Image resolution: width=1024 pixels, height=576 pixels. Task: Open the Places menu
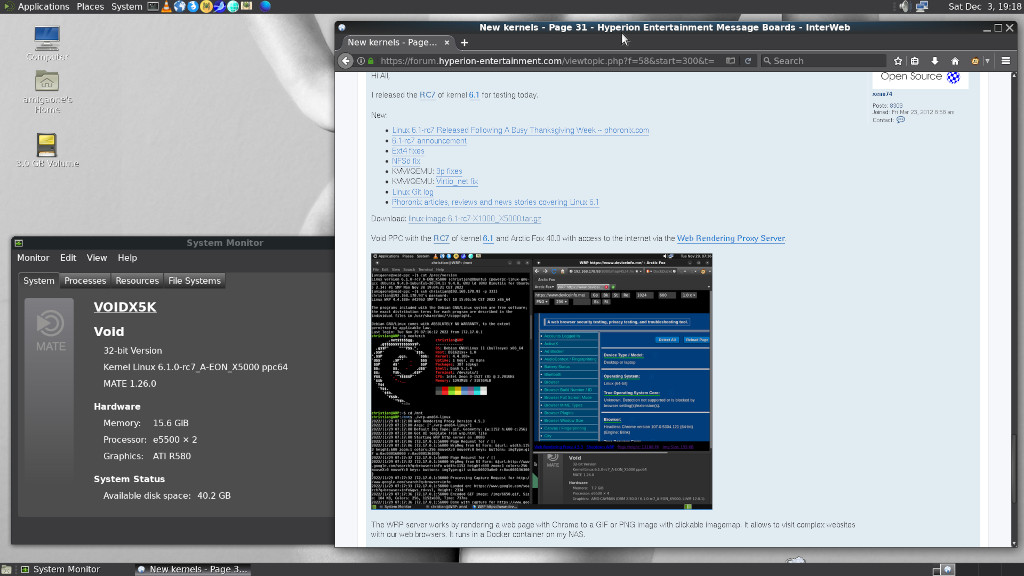pyautogui.click(x=90, y=7)
